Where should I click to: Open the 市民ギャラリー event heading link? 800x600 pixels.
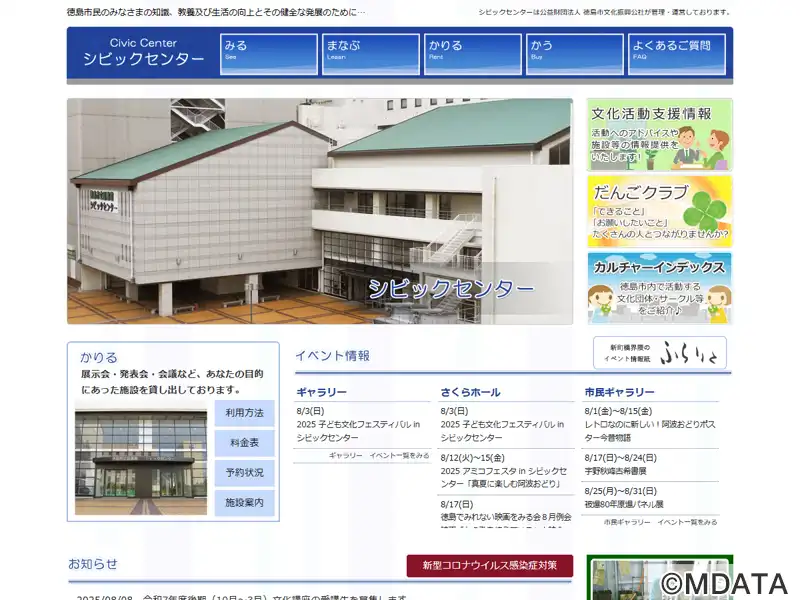(x=619, y=392)
